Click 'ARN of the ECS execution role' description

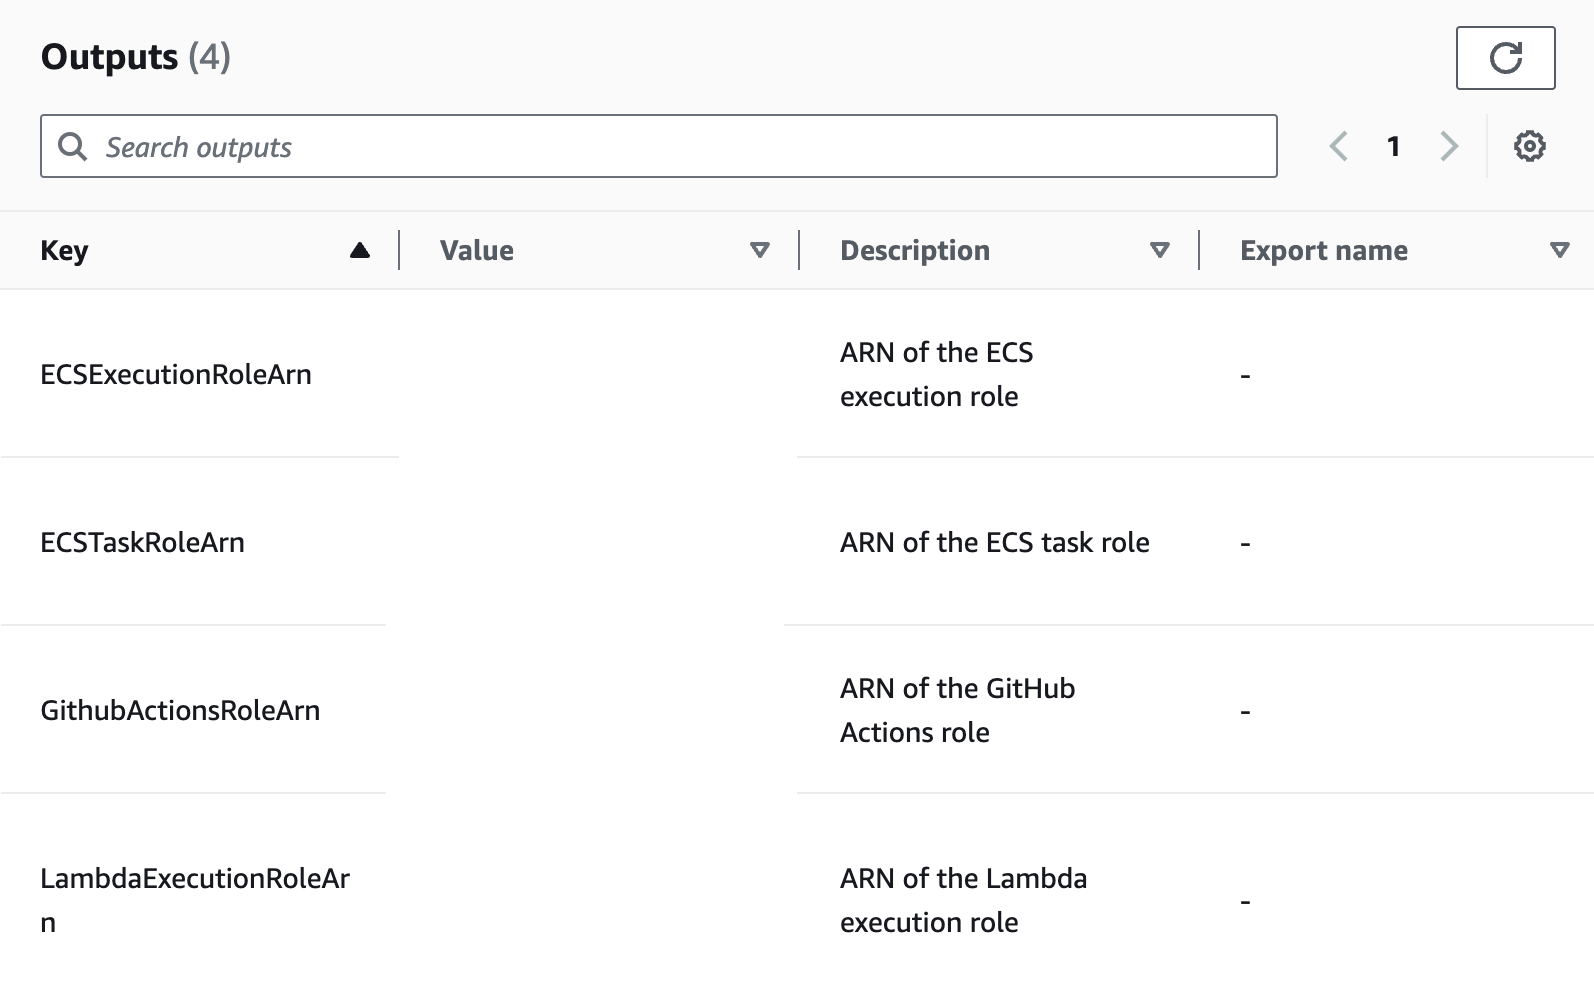click(x=937, y=374)
